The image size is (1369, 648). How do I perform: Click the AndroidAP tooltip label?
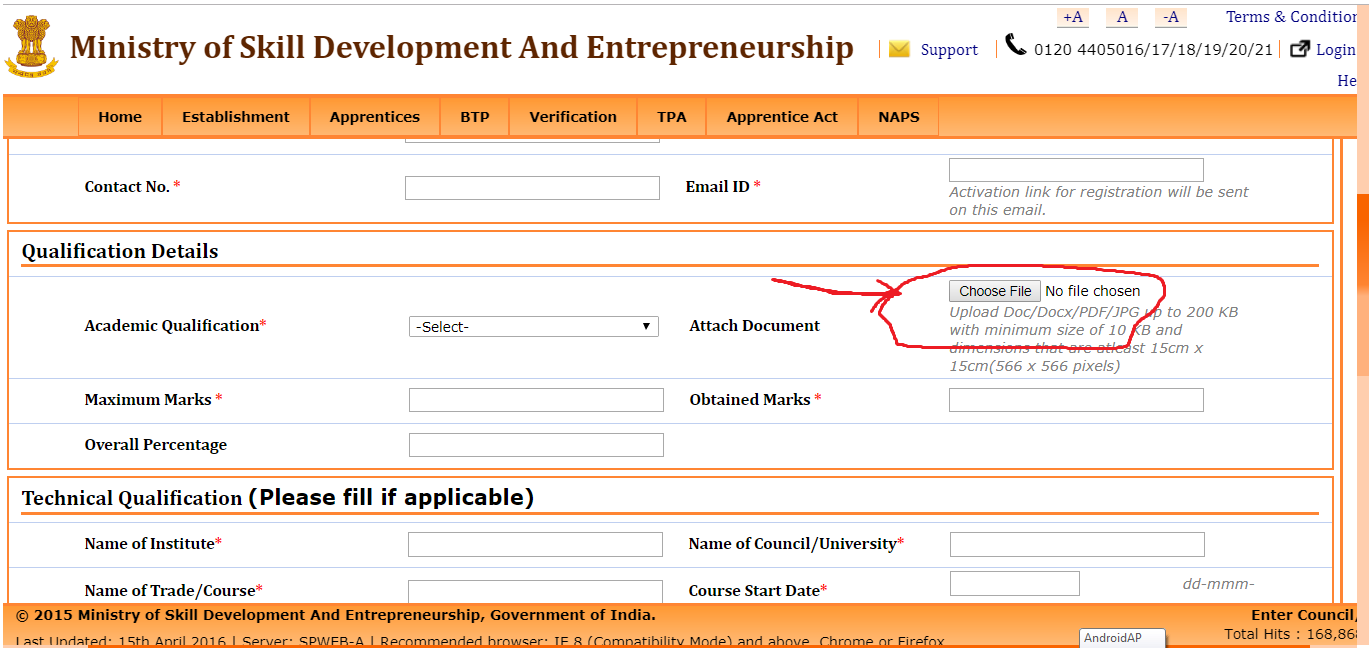click(1123, 638)
